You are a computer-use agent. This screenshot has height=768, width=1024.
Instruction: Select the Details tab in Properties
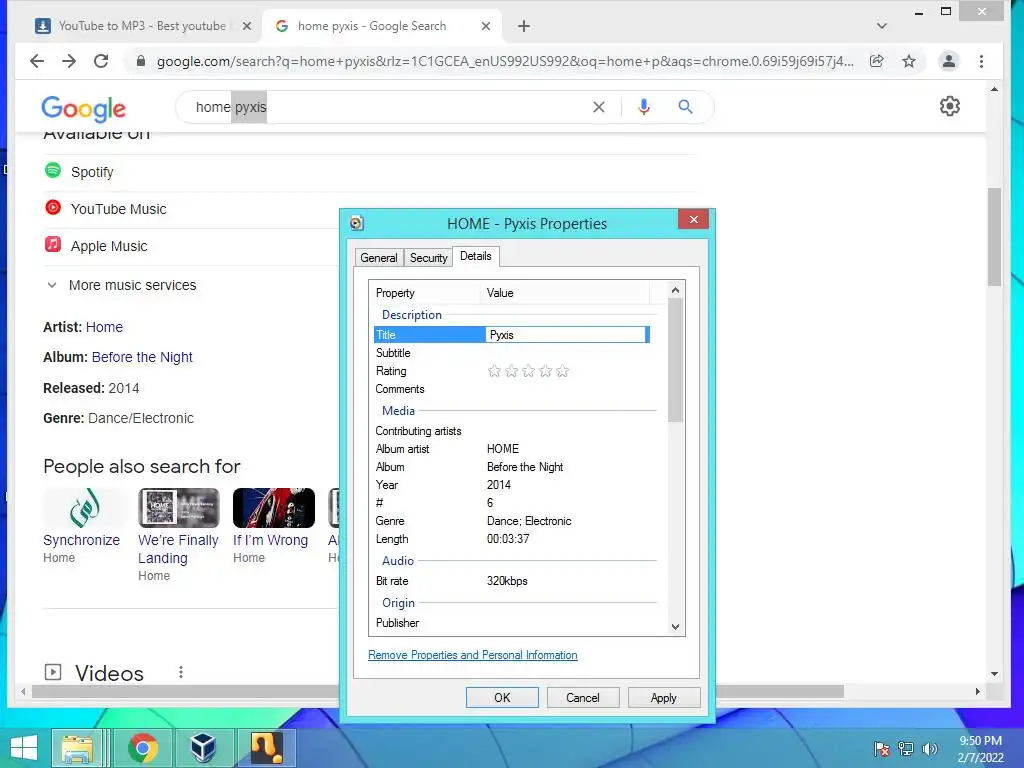(475, 256)
